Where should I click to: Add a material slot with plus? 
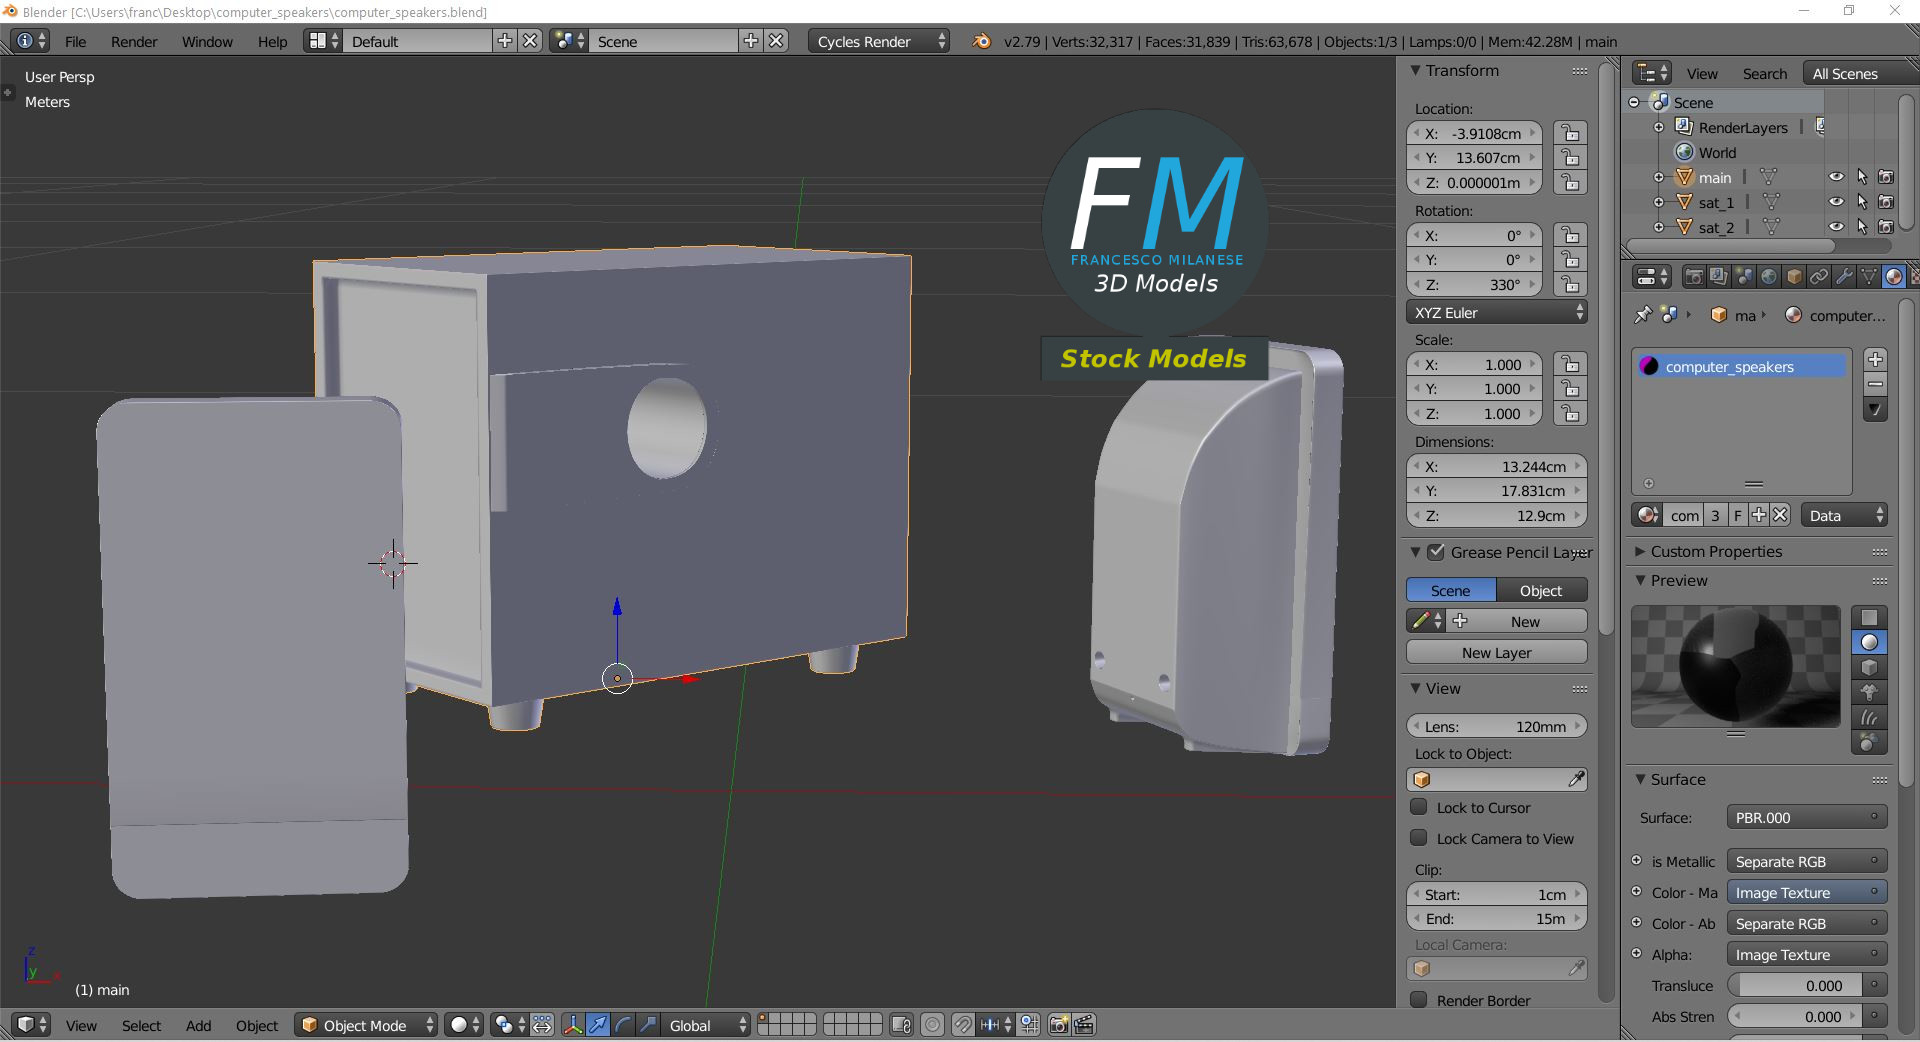pyautogui.click(x=1875, y=359)
